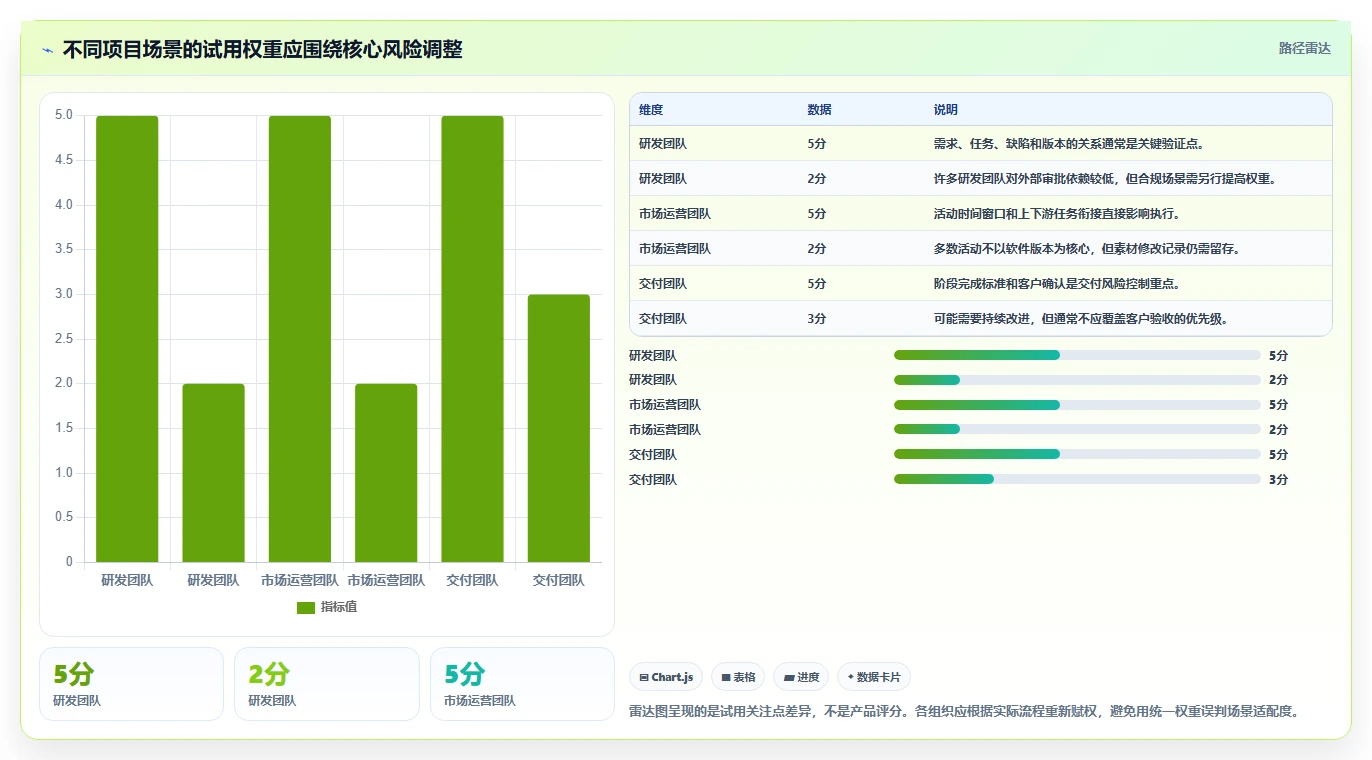Click the 4.0 label on the chart's y-axis
The image size is (1372, 760).
click(64, 205)
